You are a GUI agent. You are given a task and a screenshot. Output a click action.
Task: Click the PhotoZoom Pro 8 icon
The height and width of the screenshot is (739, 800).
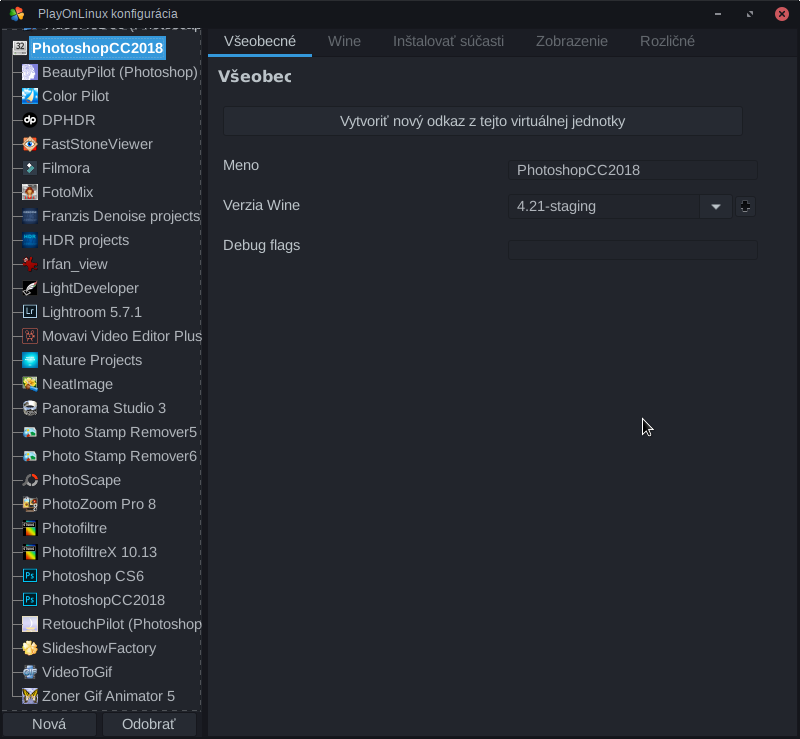click(x=30, y=504)
